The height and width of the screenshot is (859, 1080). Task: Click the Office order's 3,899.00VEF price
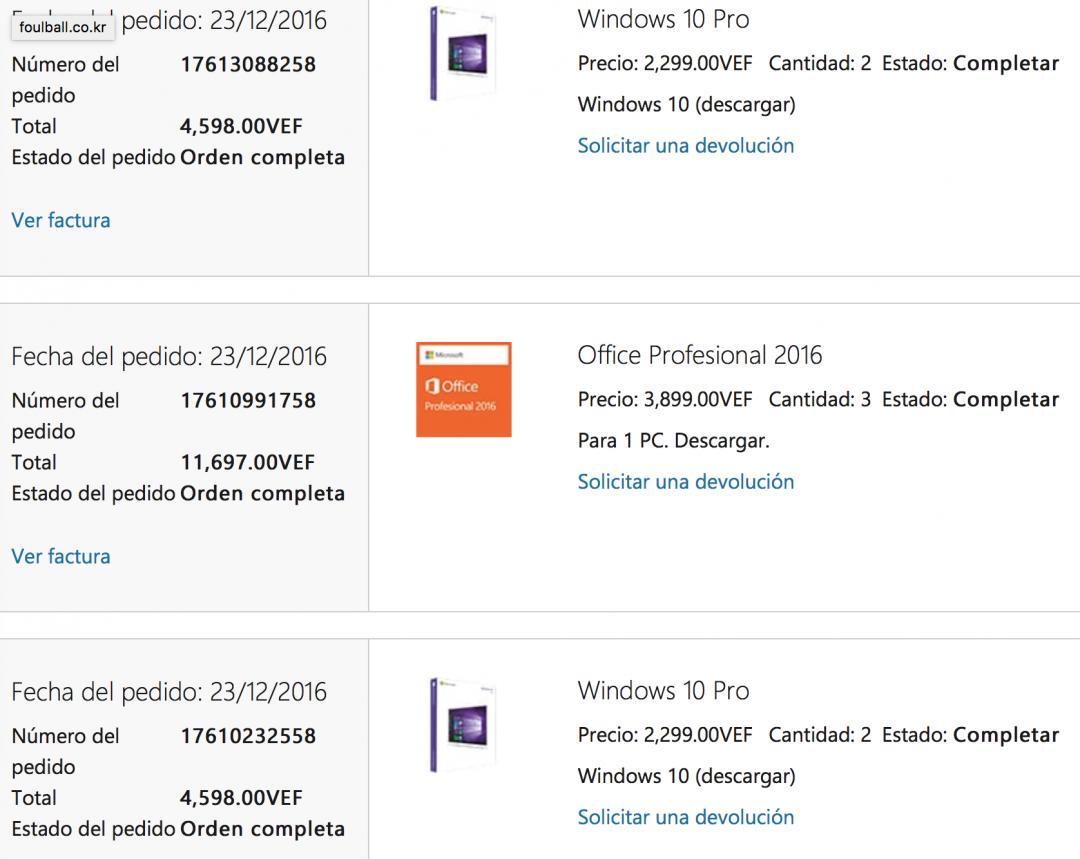pyautogui.click(x=697, y=400)
